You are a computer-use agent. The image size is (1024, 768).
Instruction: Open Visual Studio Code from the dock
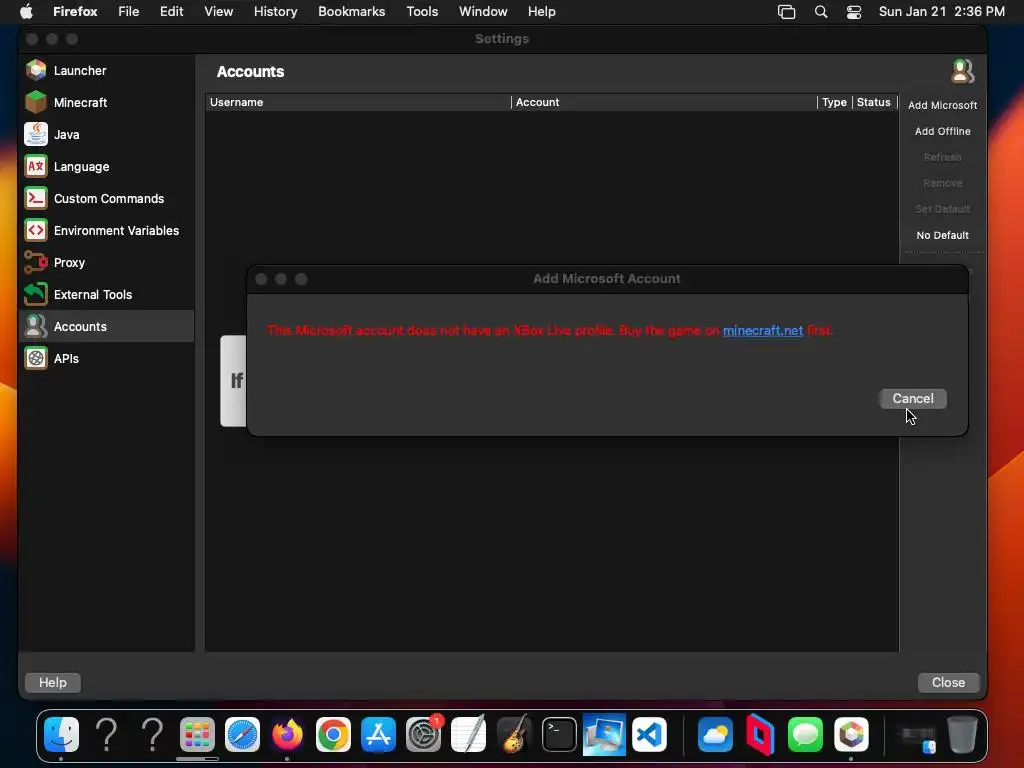coord(649,735)
